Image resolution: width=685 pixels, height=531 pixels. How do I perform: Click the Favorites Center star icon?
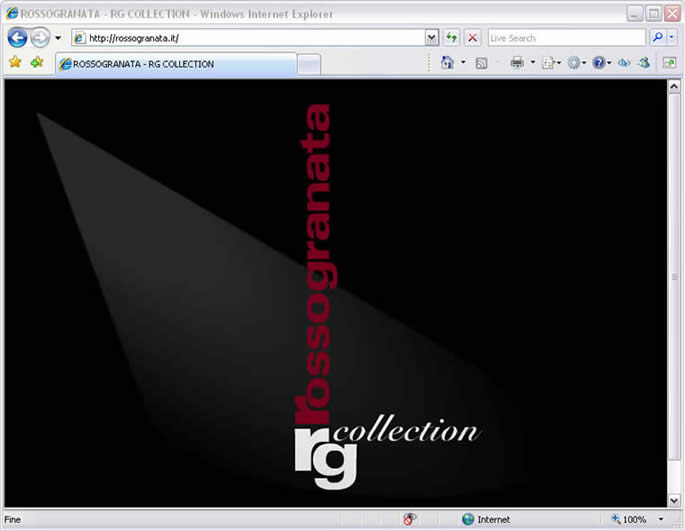[x=15, y=63]
